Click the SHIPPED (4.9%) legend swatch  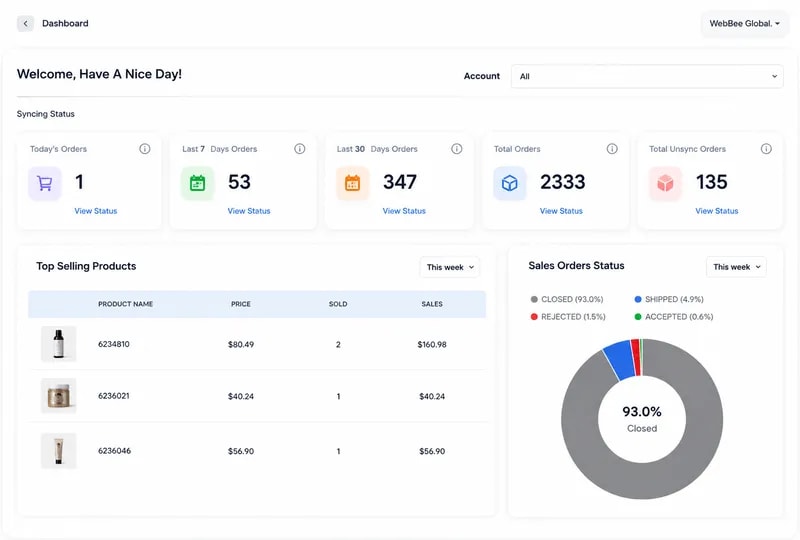(638, 299)
